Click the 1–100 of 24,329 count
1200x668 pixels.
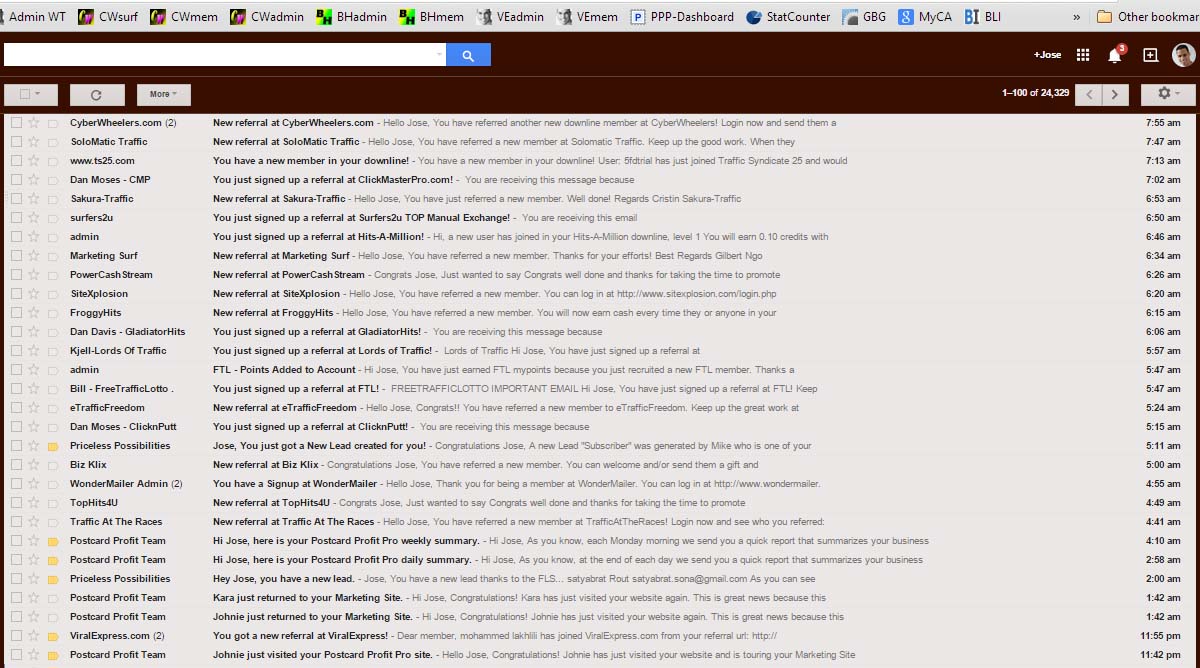[1035, 94]
